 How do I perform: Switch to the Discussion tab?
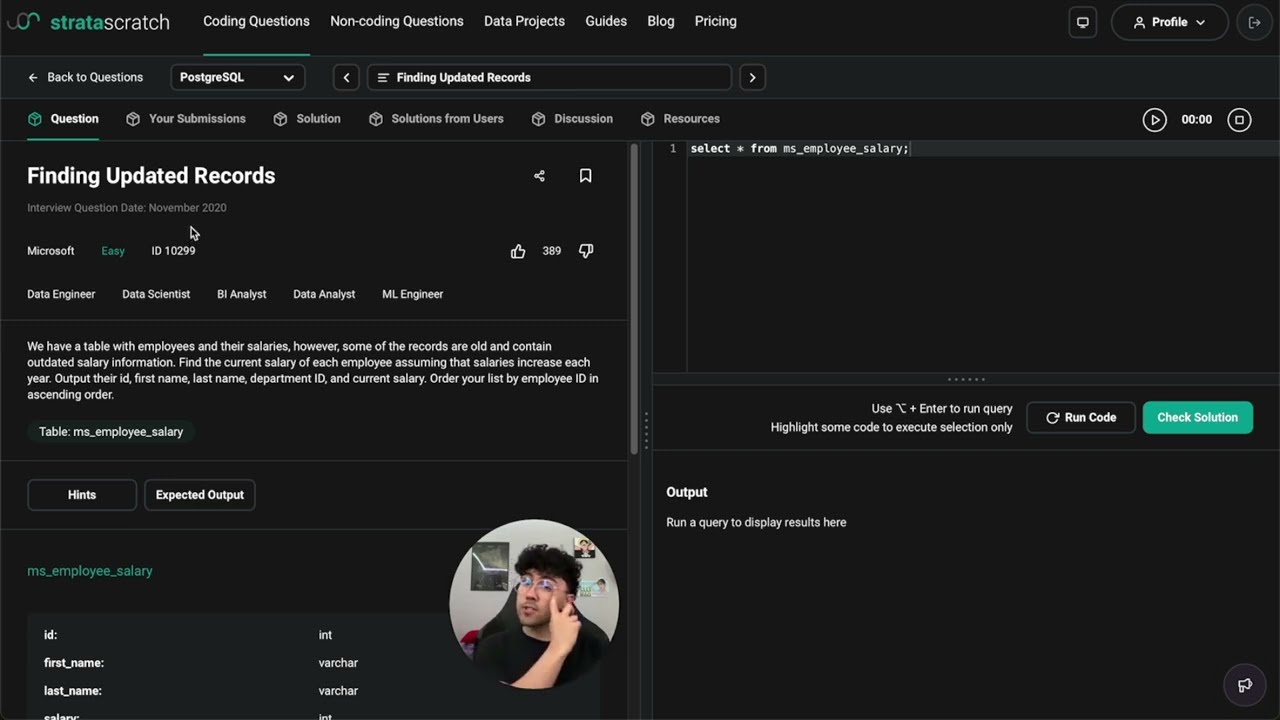click(572, 119)
